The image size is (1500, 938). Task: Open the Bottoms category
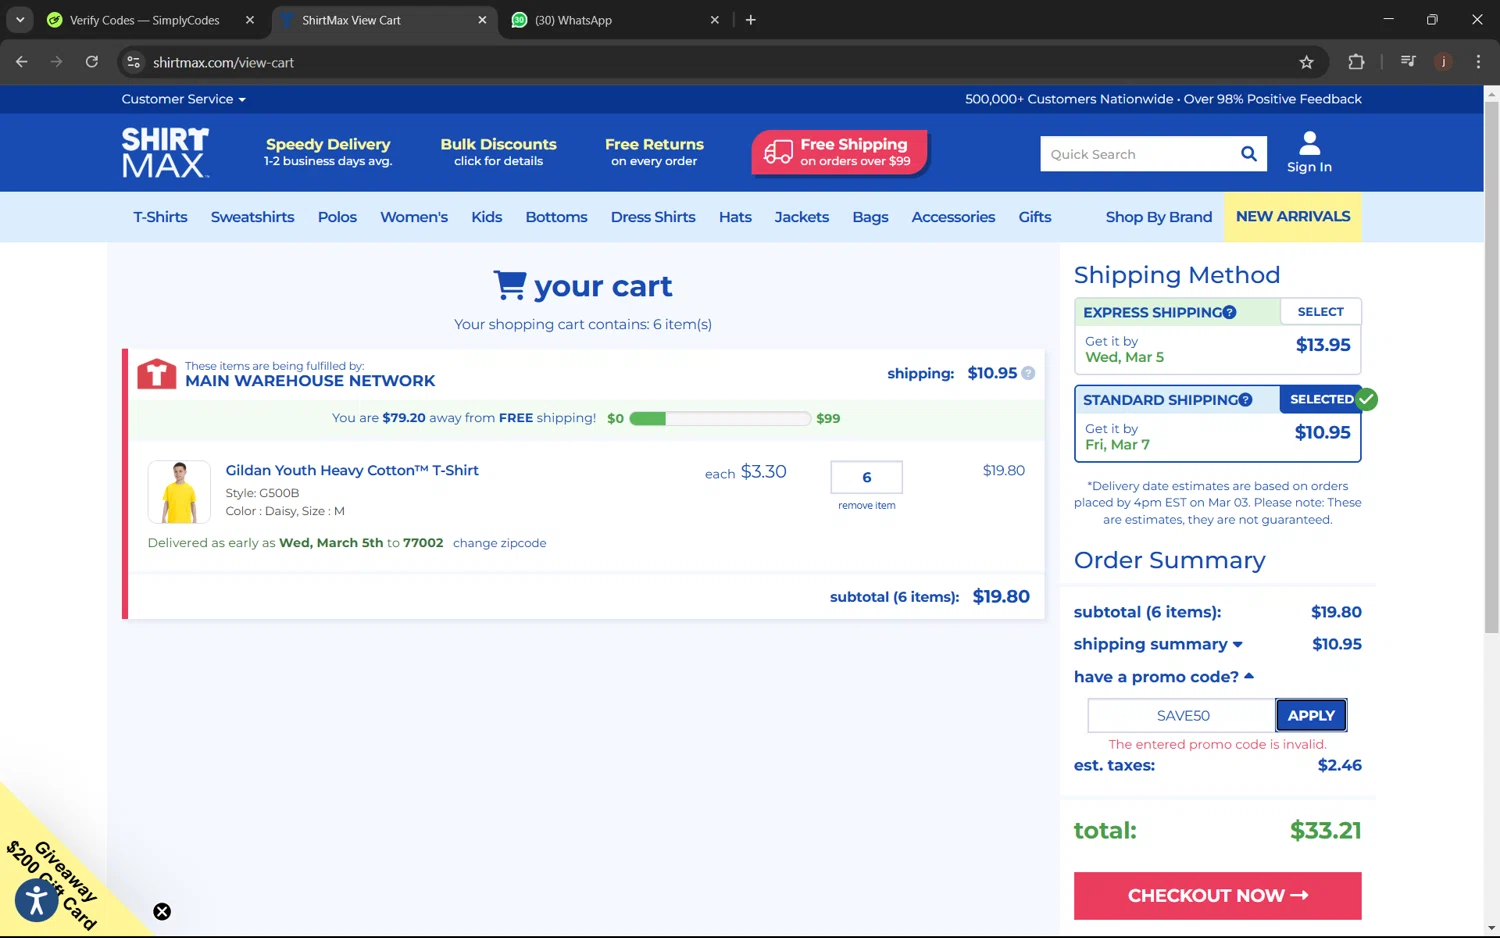(556, 217)
